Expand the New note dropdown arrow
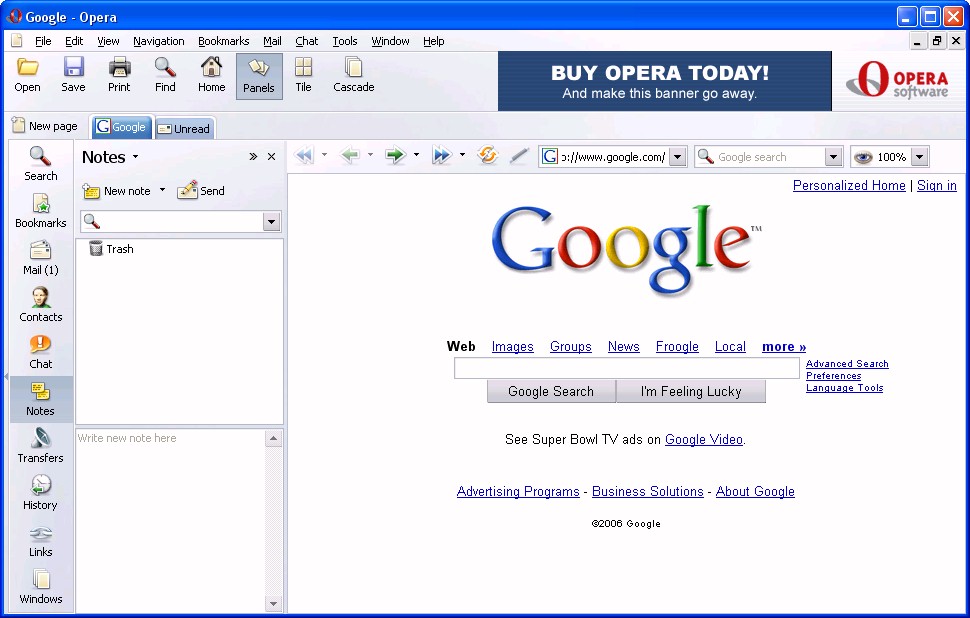The height and width of the screenshot is (618, 970). [162, 190]
